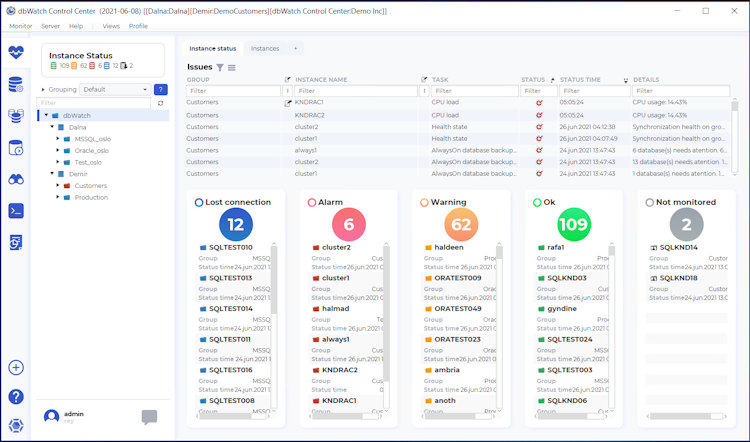This screenshot has height=442, width=750.
Task: Open the database settings sidebar icon
Action: coord(16,85)
